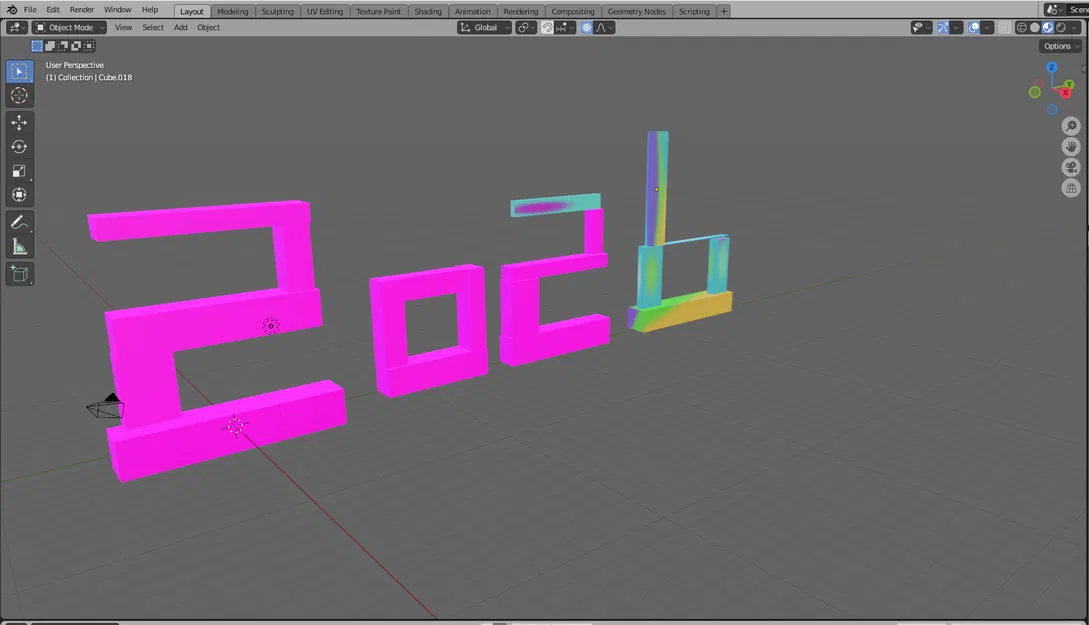Toggle X-ray view in header
This screenshot has width=1089, height=625.
[x=1004, y=28]
